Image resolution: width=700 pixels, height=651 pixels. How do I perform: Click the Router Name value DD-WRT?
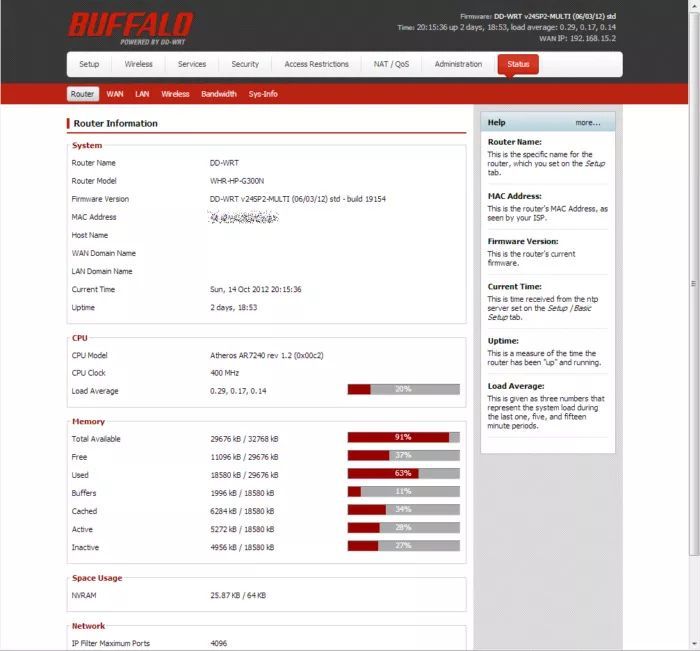(x=224, y=163)
